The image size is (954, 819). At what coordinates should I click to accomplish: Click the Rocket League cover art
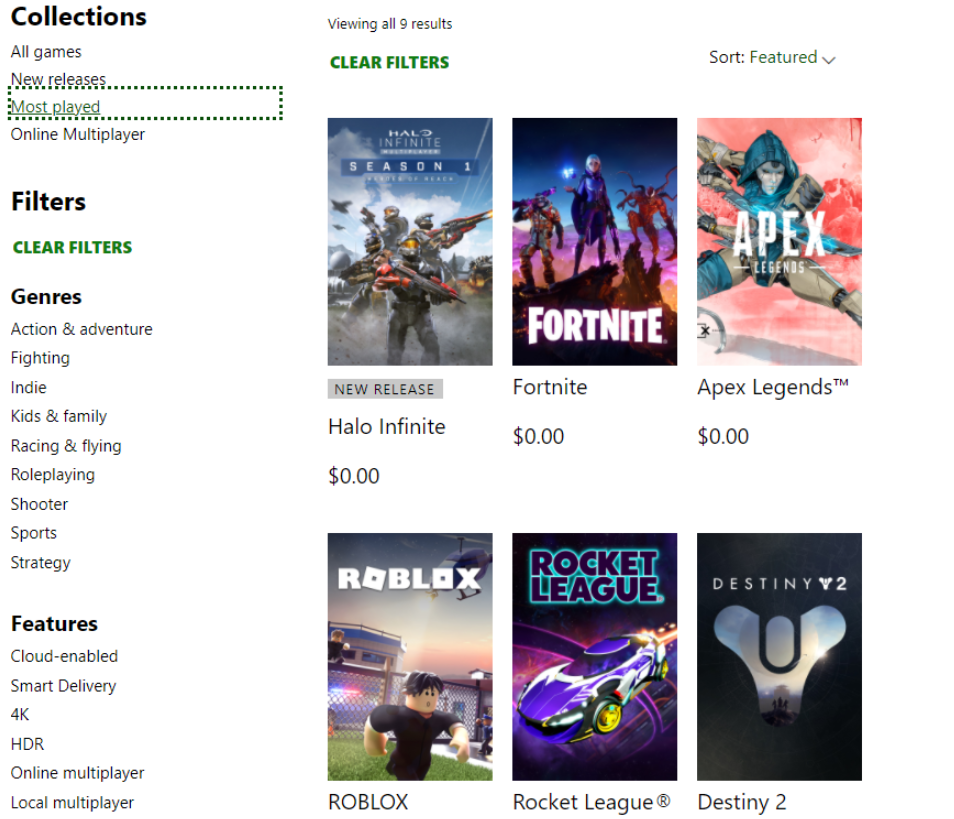tap(594, 657)
